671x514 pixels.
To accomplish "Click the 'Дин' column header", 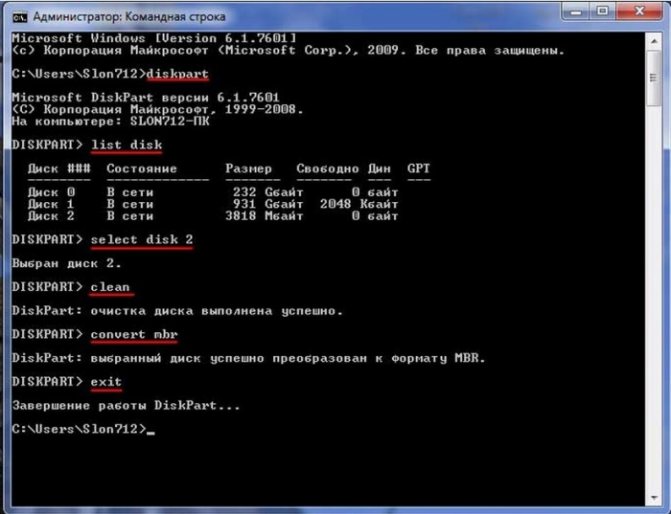I will tap(379, 169).
